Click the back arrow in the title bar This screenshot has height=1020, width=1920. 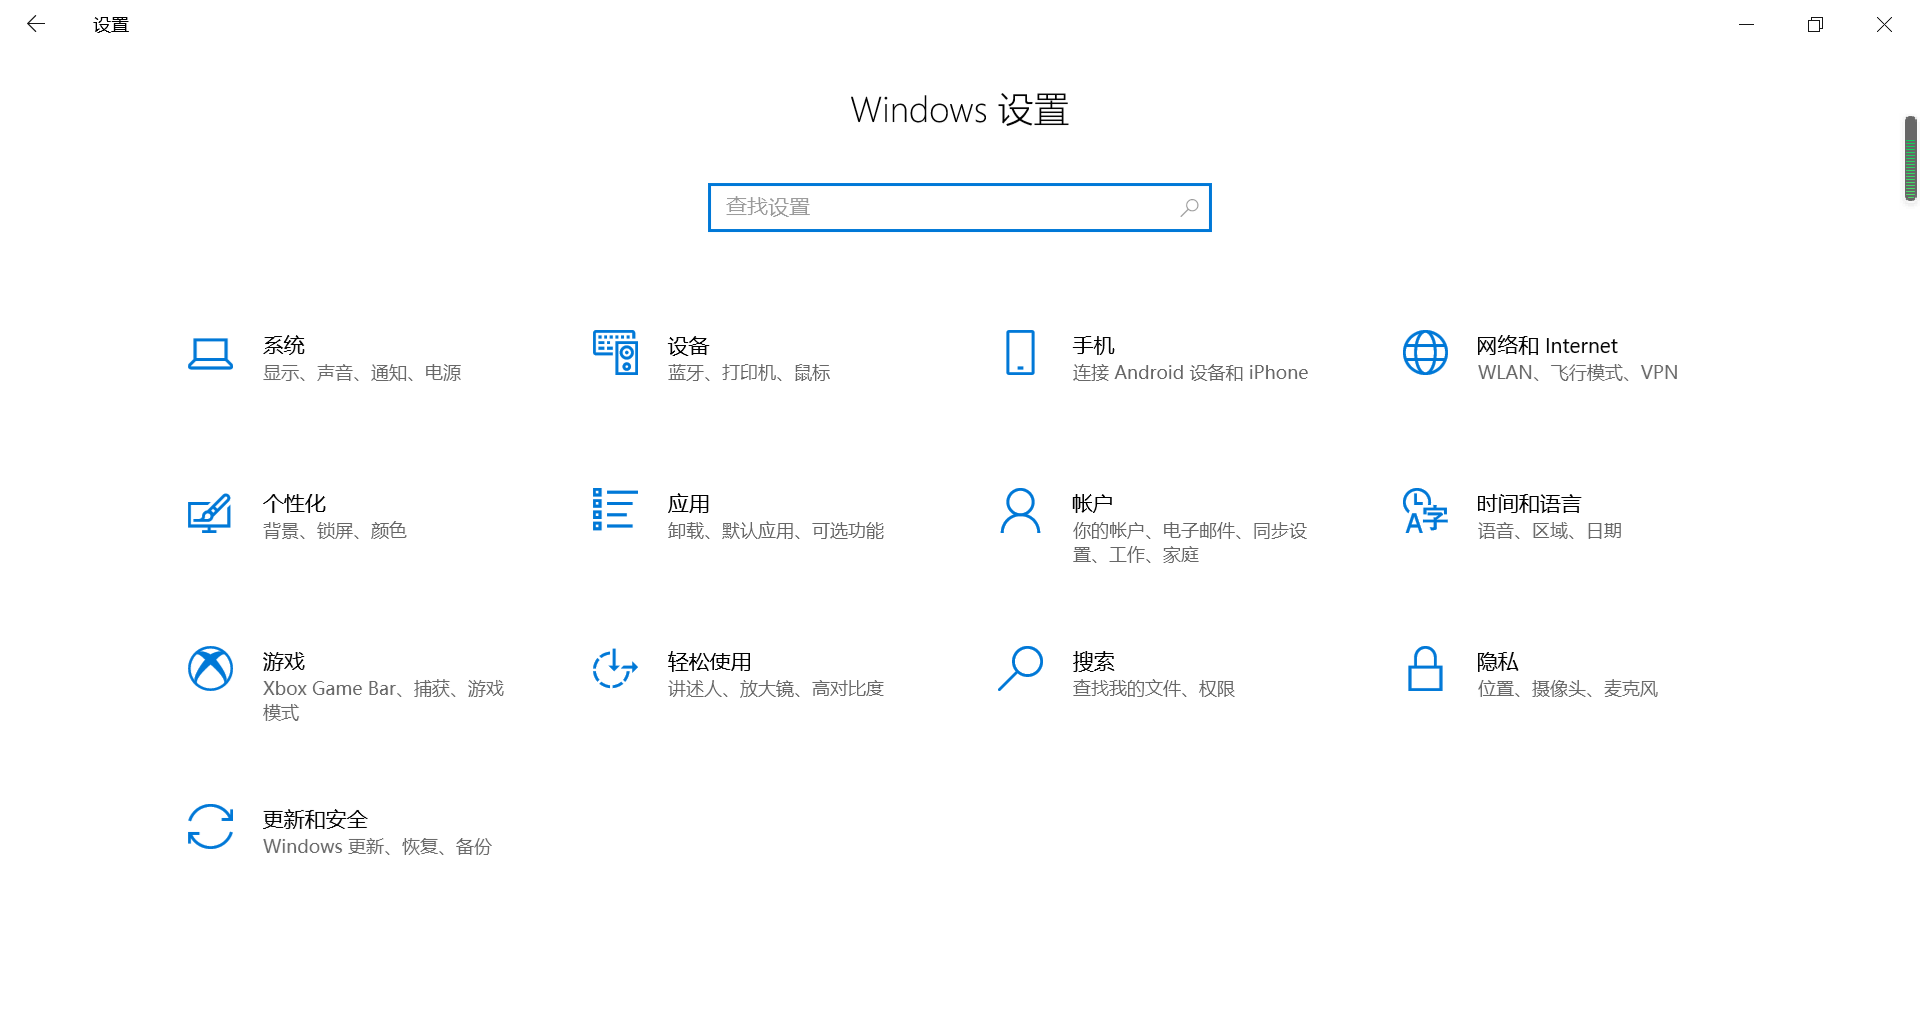36,24
